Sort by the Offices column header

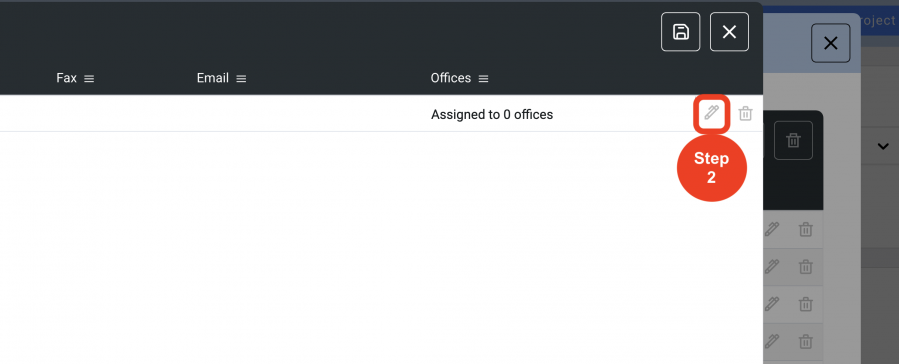(x=451, y=78)
